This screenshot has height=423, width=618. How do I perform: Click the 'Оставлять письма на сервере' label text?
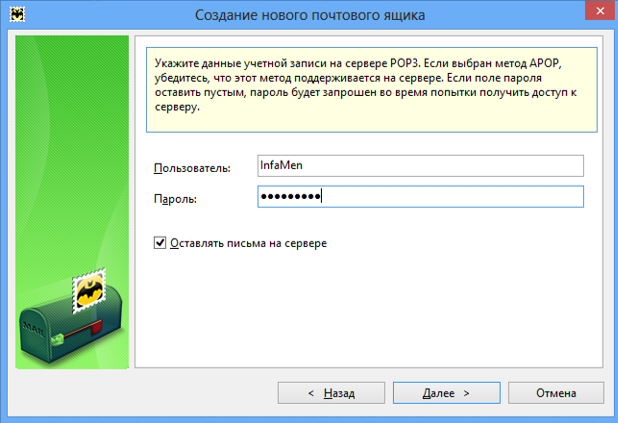pos(248,243)
